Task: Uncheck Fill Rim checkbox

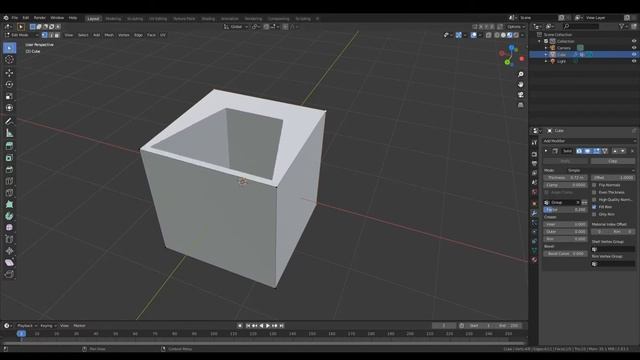Action: pos(594,207)
